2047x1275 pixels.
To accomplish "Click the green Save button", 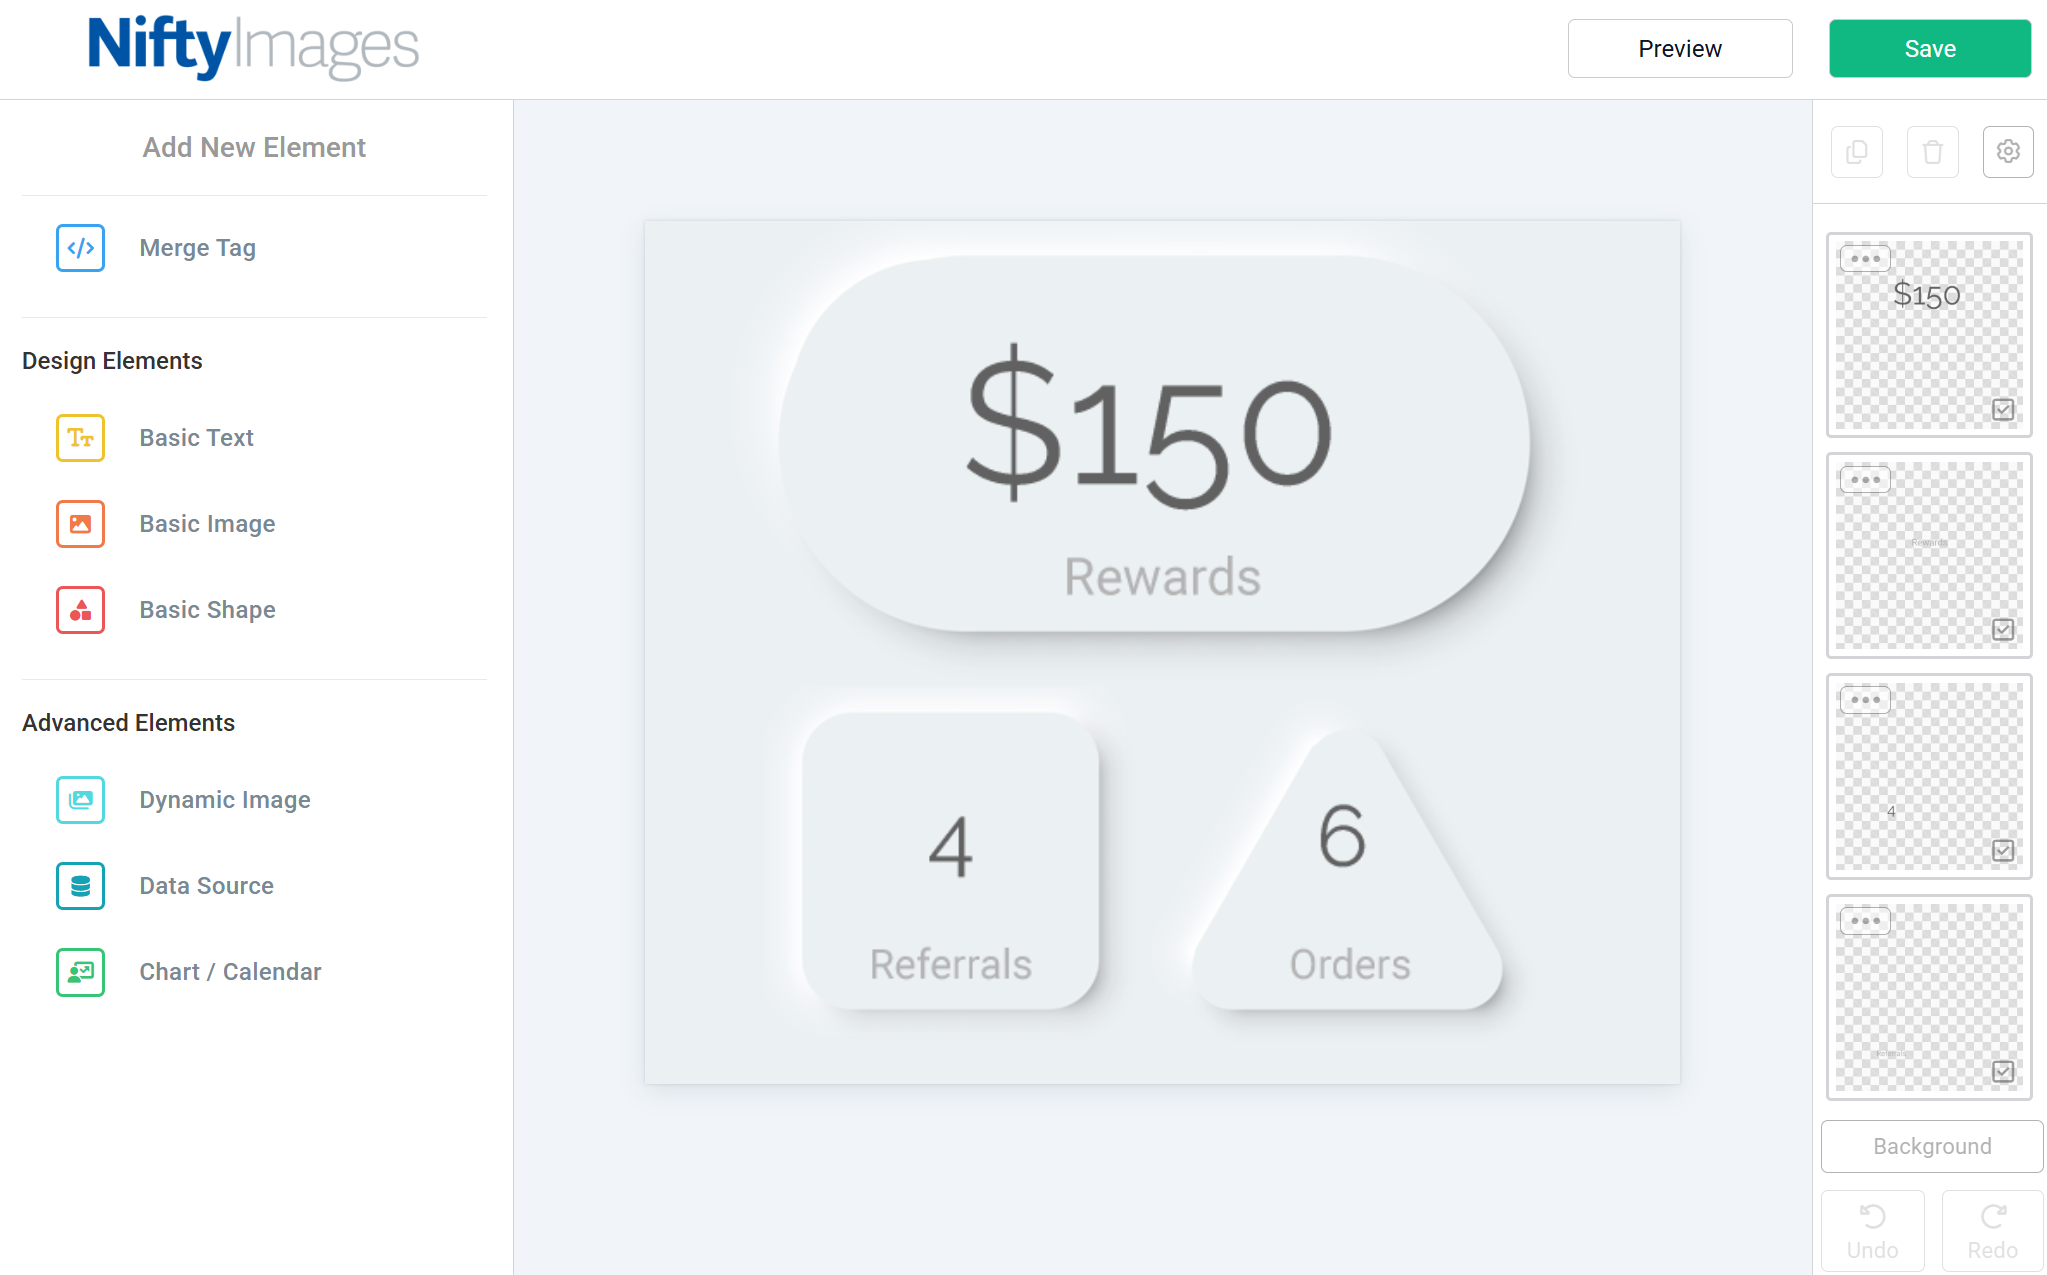I will (1929, 48).
